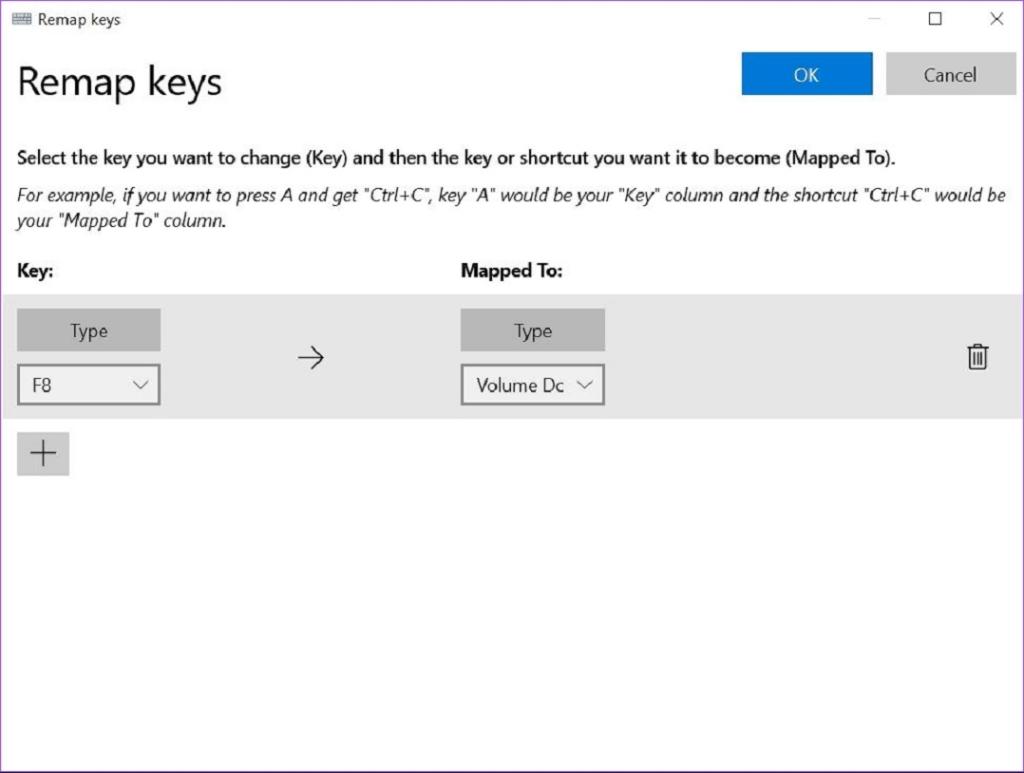Click Type button under Key column
Screen dimensions: 1024x773
click(x=89, y=330)
